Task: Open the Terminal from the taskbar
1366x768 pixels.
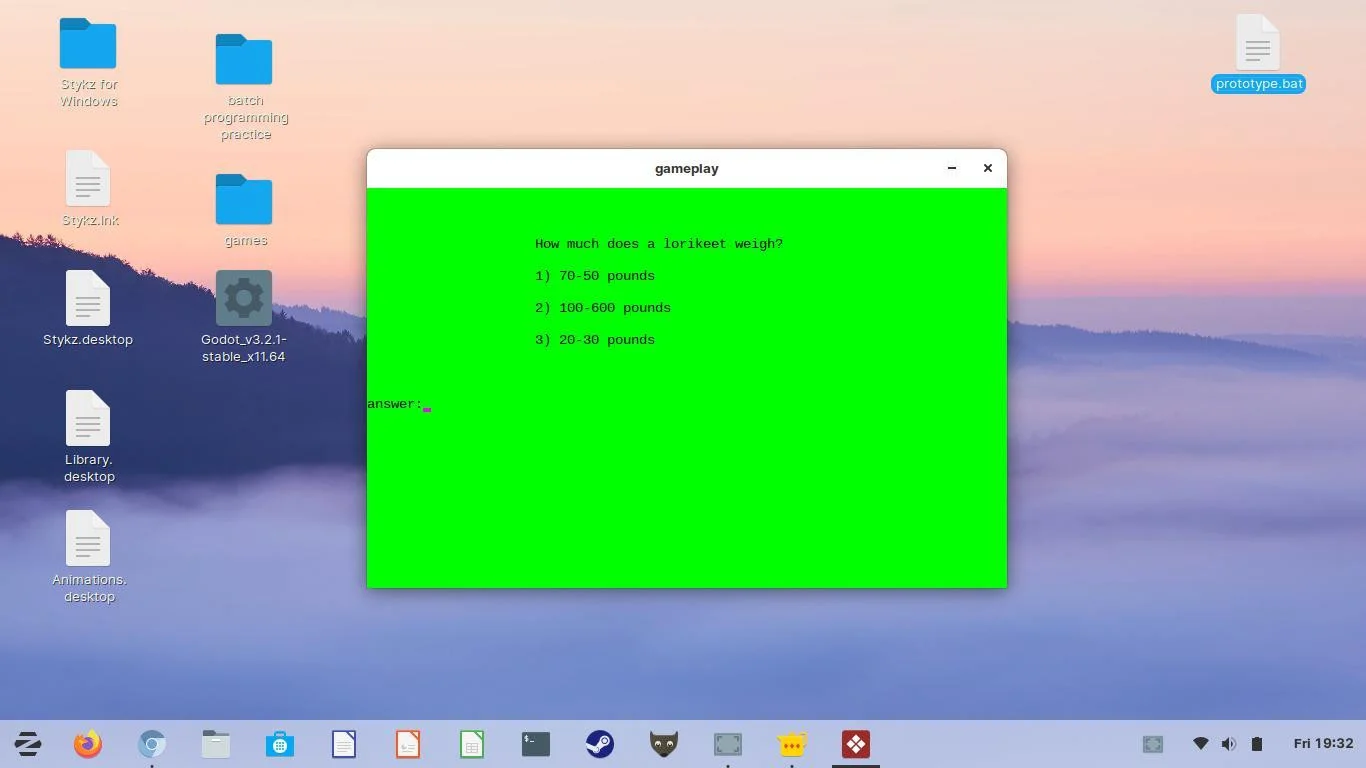Action: (x=536, y=744)
